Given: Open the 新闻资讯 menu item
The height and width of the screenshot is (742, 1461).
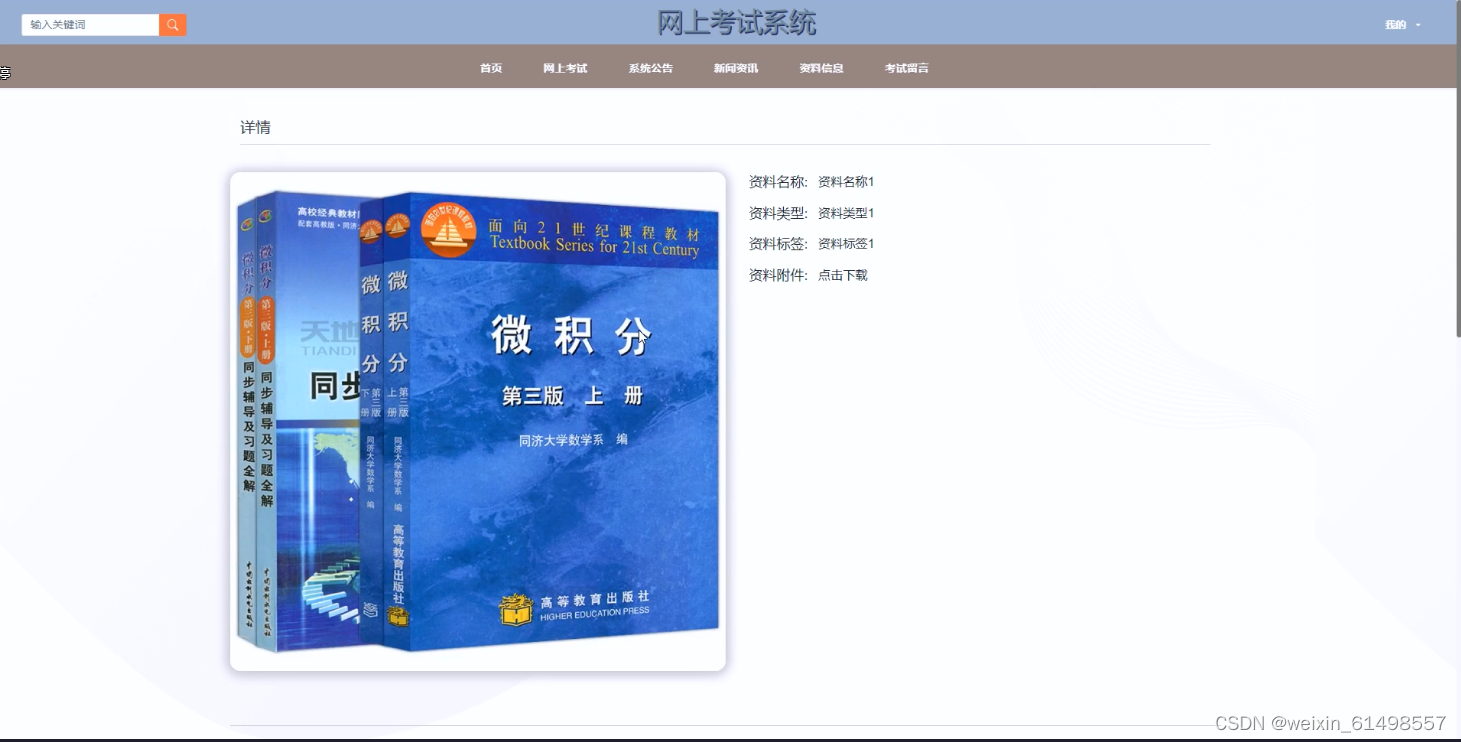Looking at the screenshot, I should coord(736,68).
